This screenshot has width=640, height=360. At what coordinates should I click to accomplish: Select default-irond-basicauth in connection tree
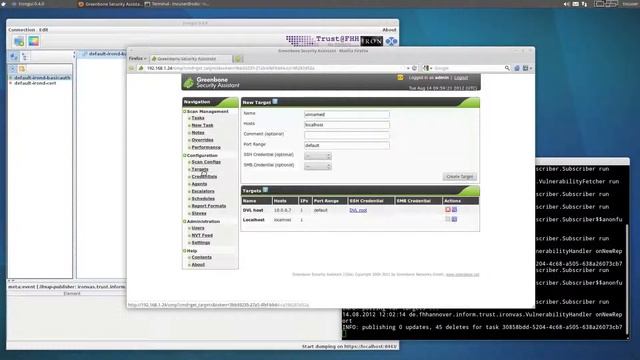[42, 78]
